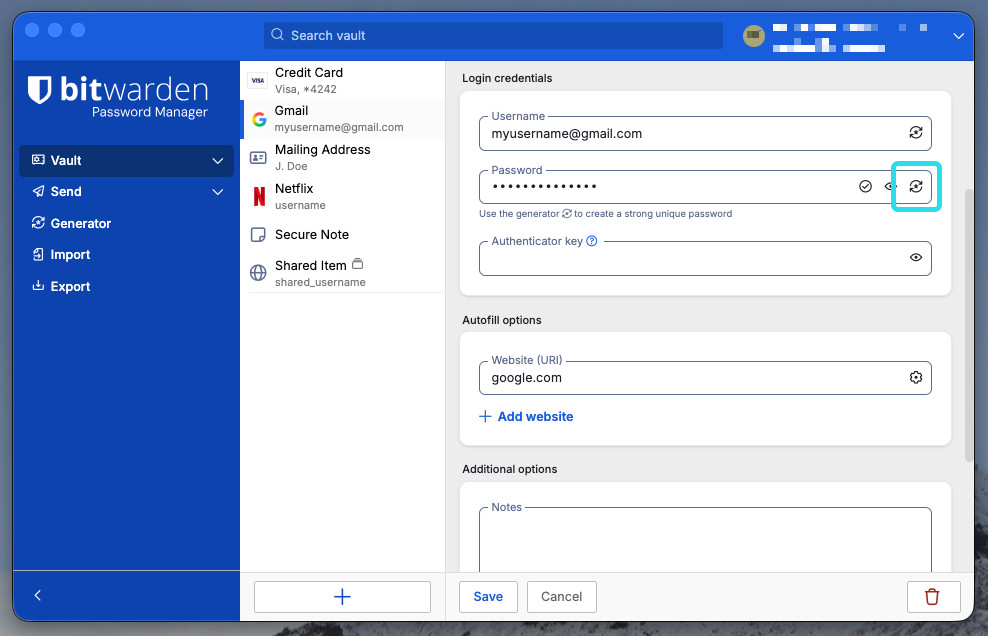This screenshot has height=636, width=988.
Task: Generate a username with the username refresh icon
Action: point(915,132)
